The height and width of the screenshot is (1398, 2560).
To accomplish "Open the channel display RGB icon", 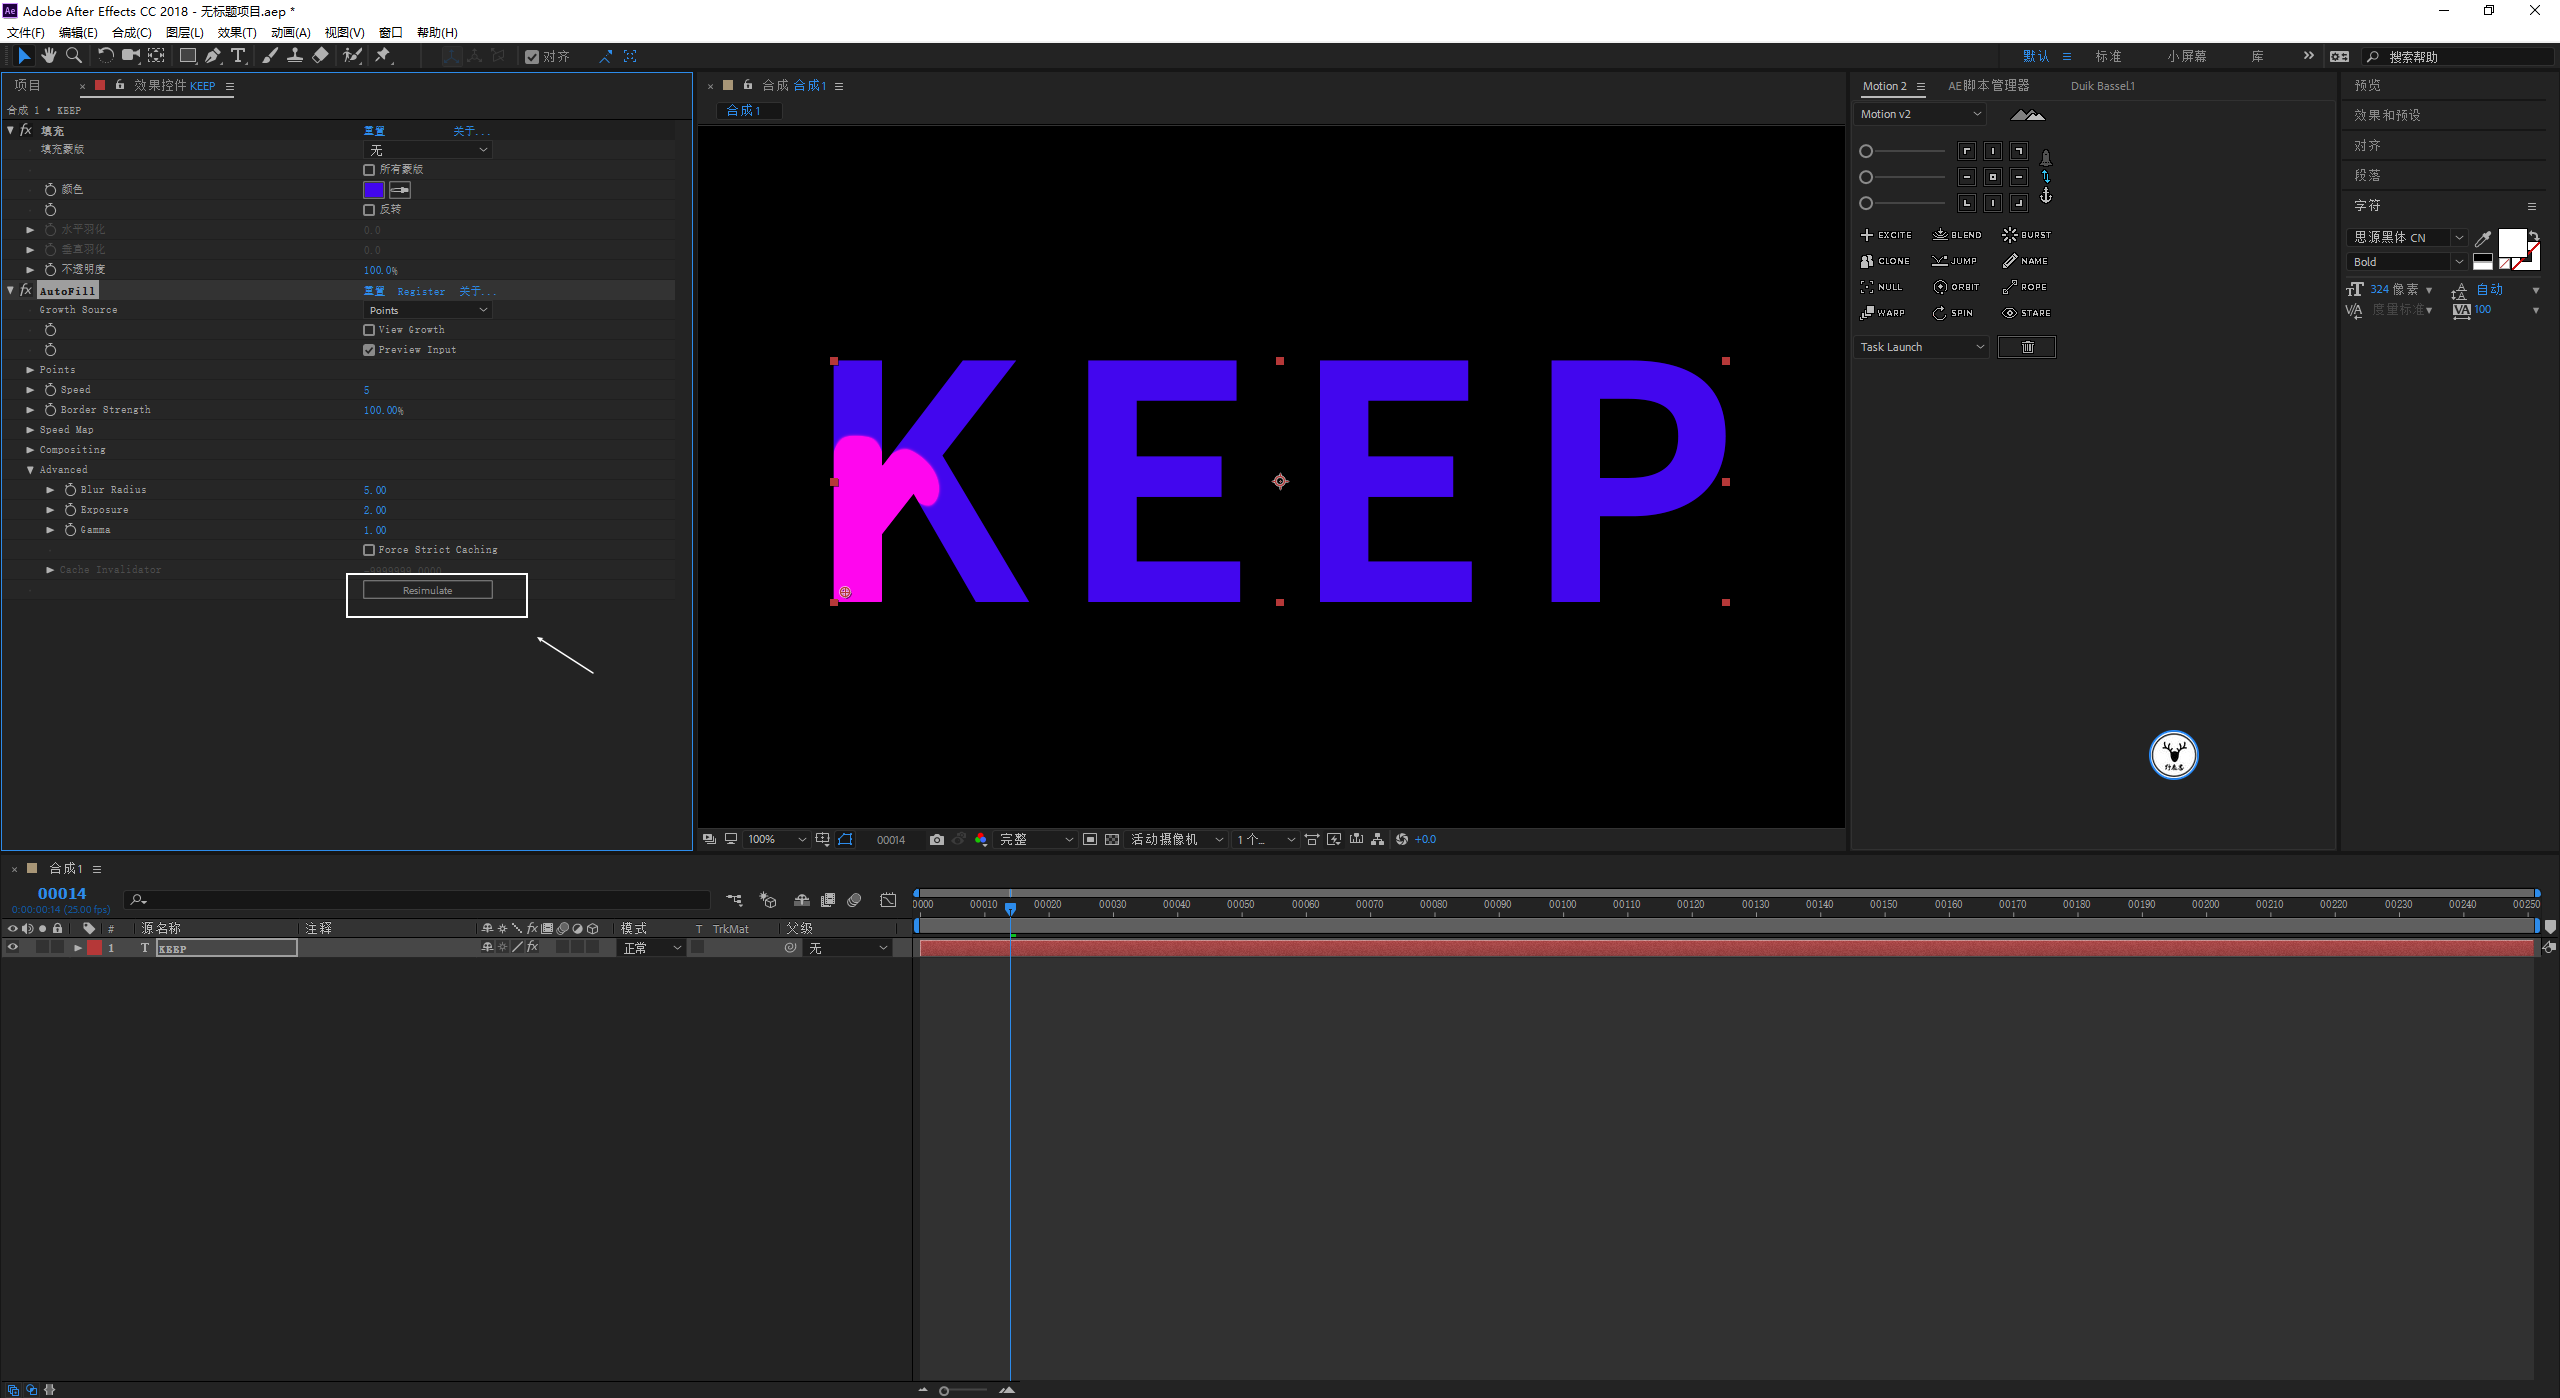I will pos(981,840).
